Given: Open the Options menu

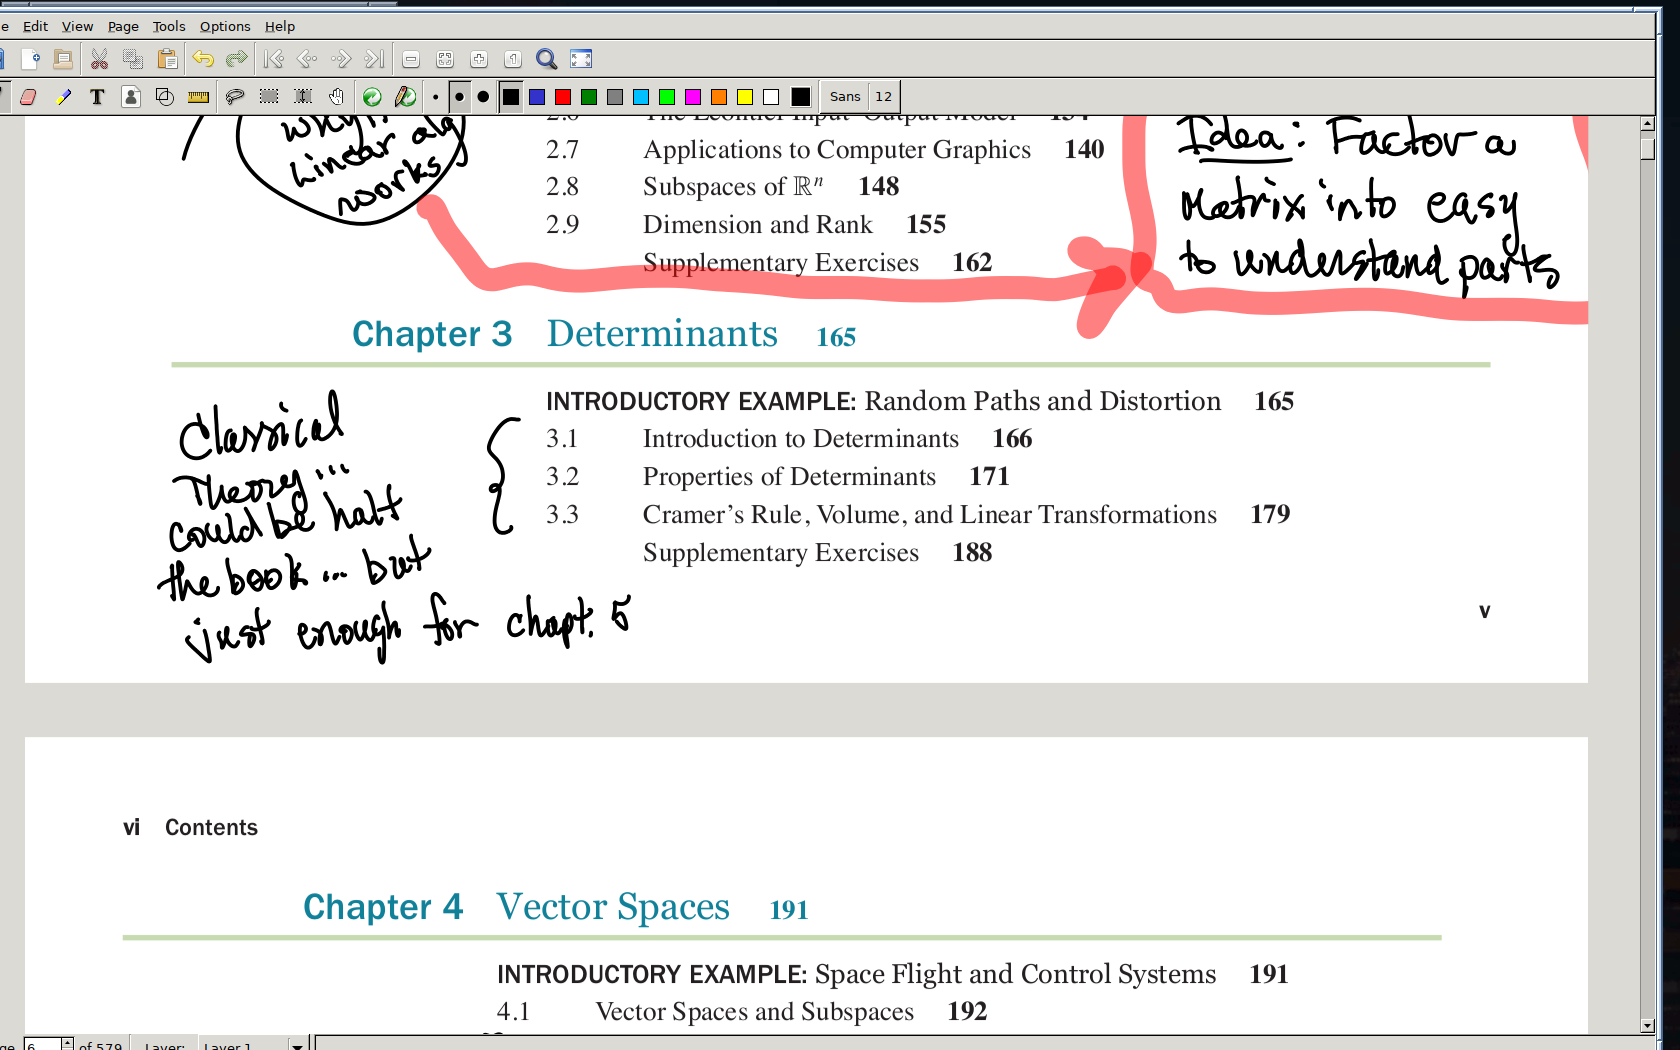Looking at the screenshot, I should [225, 26].
